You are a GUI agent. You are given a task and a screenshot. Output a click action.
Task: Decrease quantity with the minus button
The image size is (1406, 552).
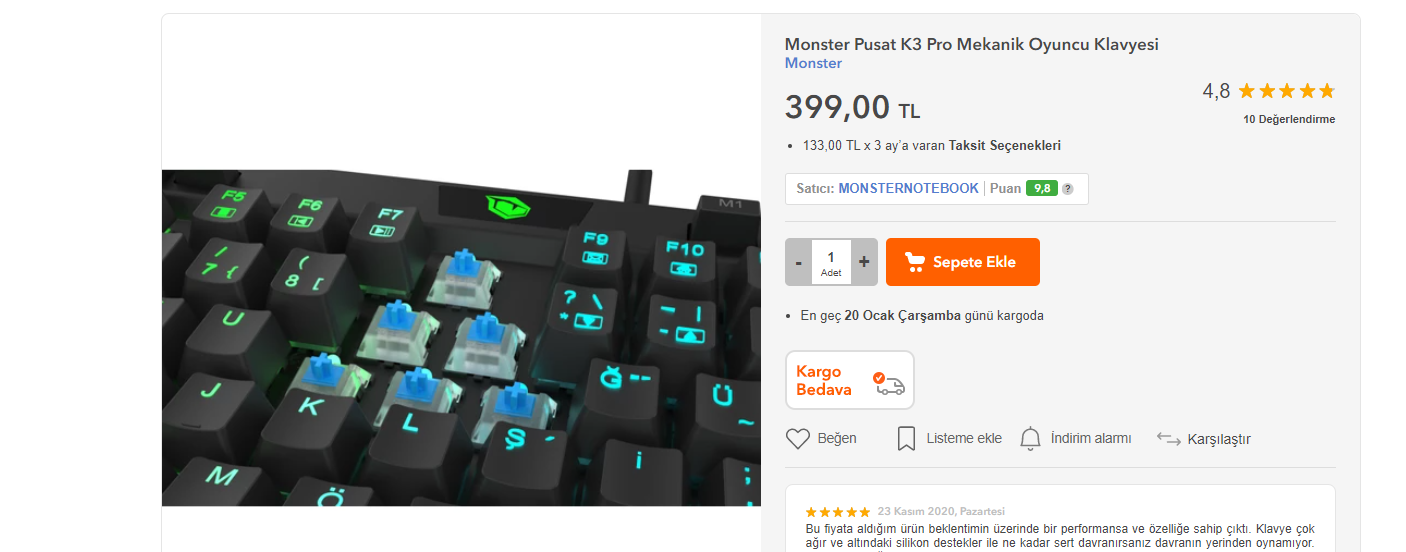(798, 262)
